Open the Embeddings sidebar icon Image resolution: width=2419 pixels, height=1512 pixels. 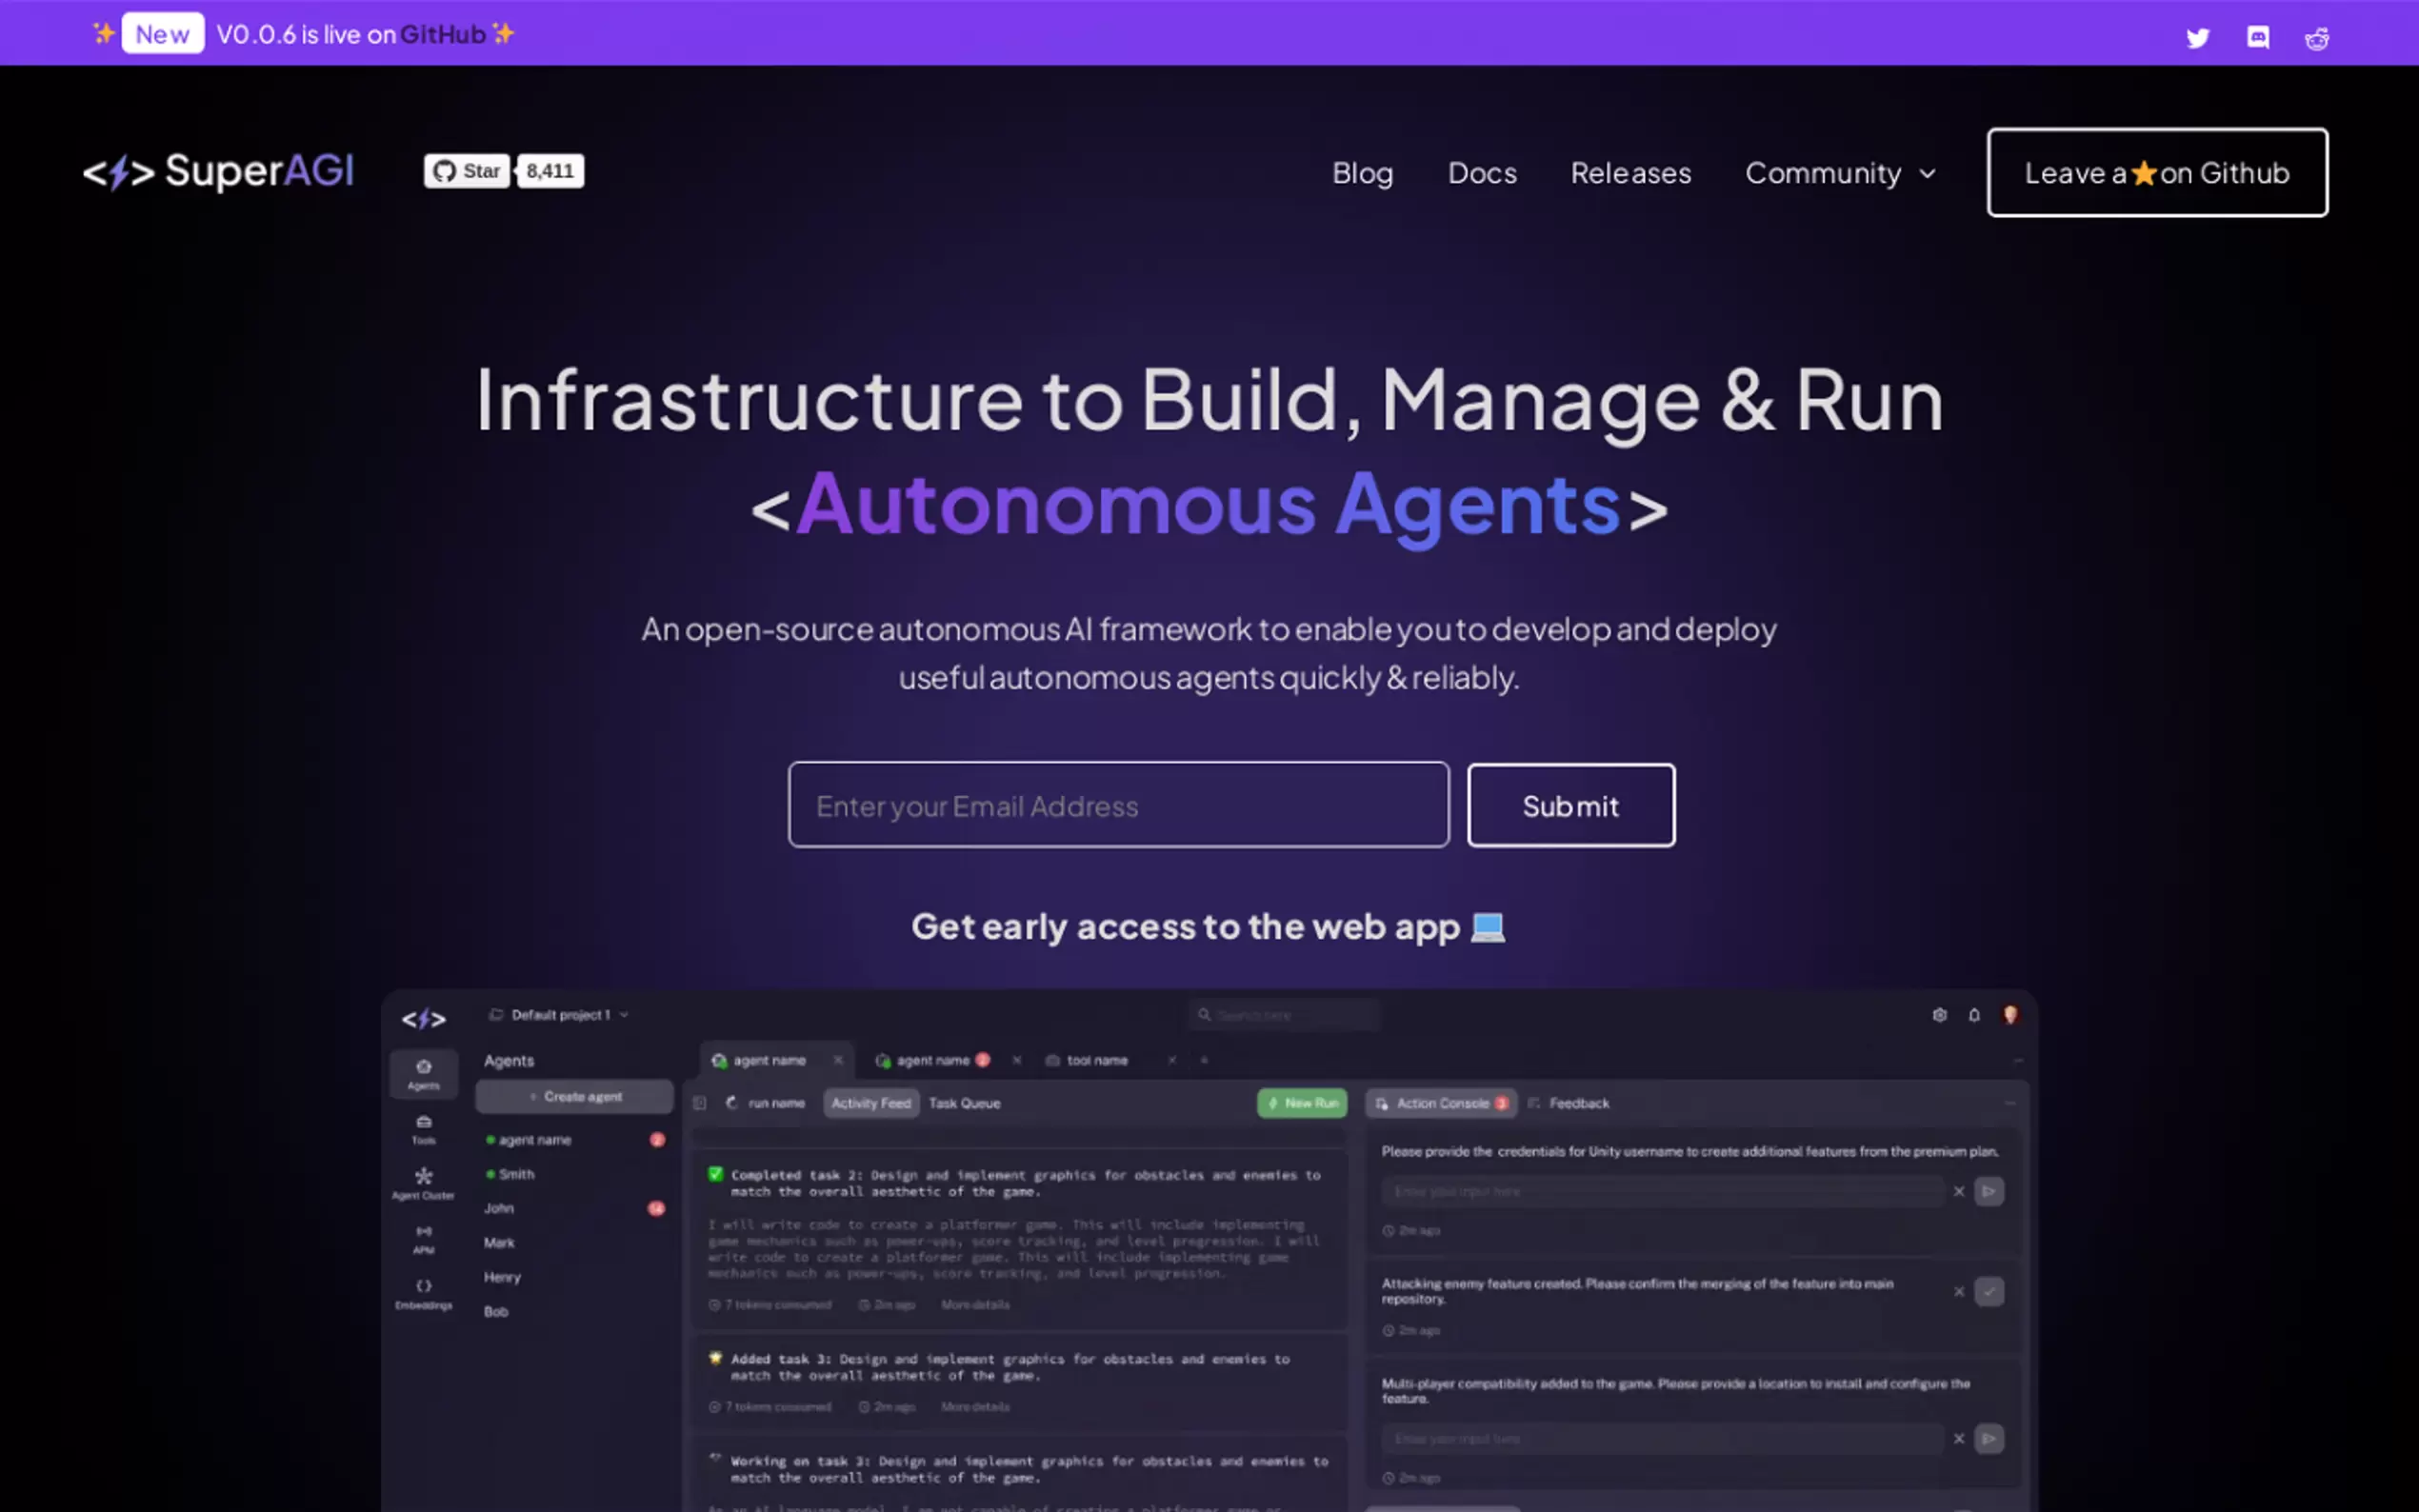click(424, 1294)
